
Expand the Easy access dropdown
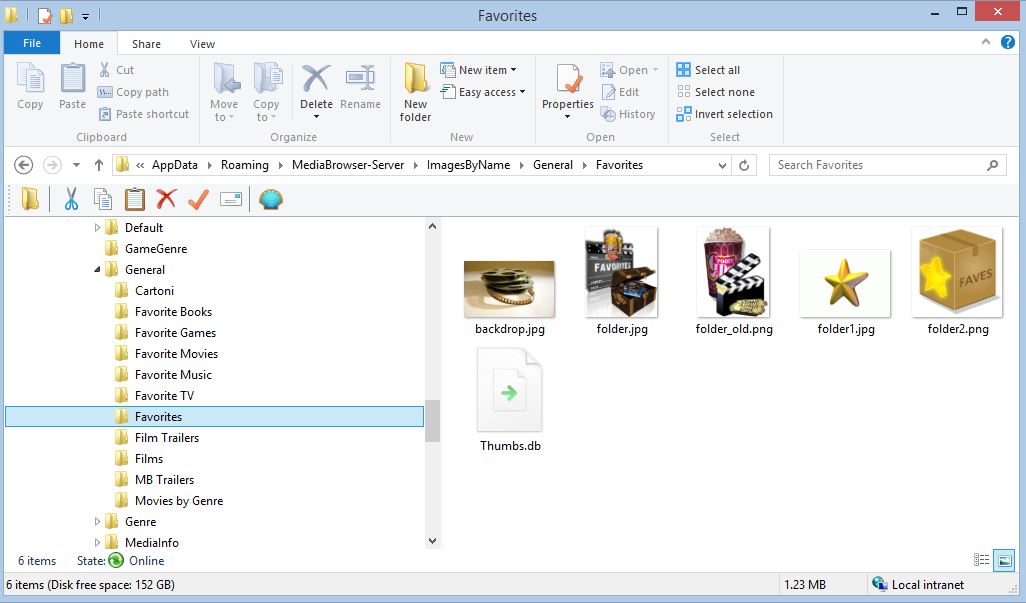click(484, 91)
